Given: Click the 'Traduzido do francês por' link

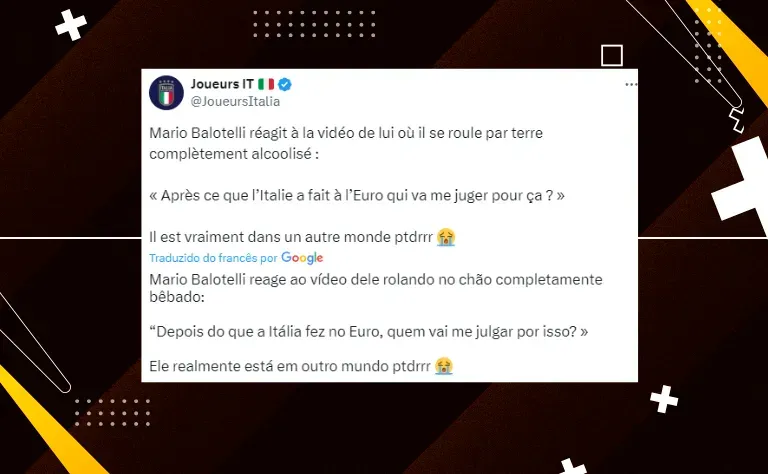Looking at the screenshot, I should pyautogui.click(x=213, y=258).
